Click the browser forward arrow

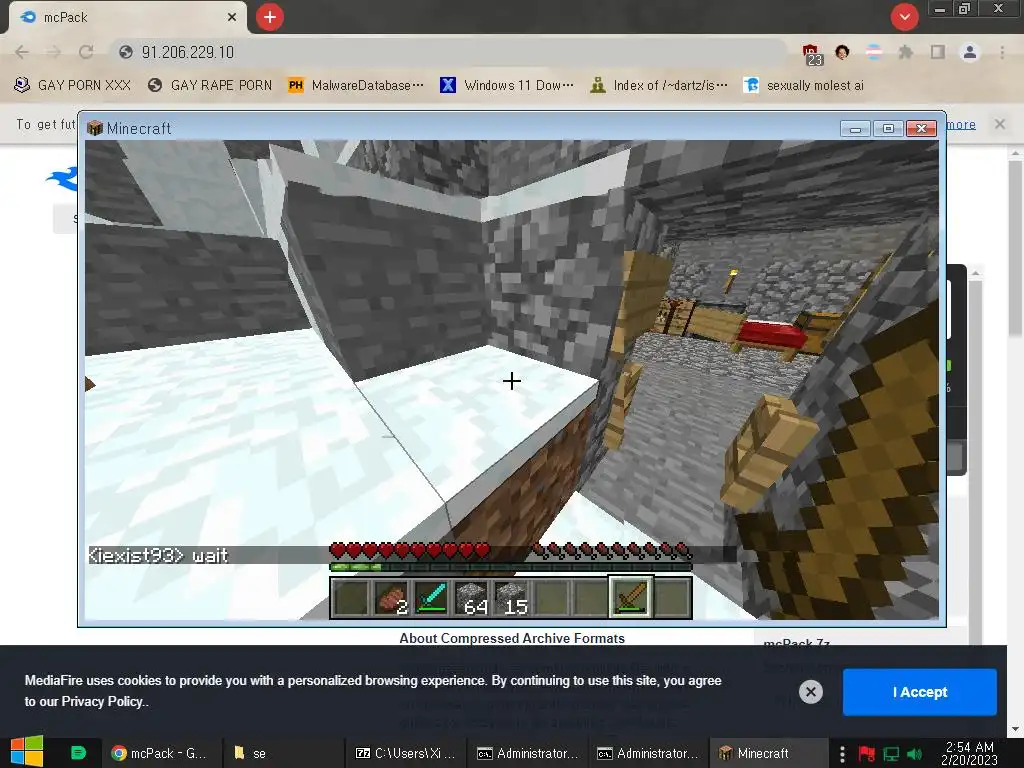click(x=54, y=52)
